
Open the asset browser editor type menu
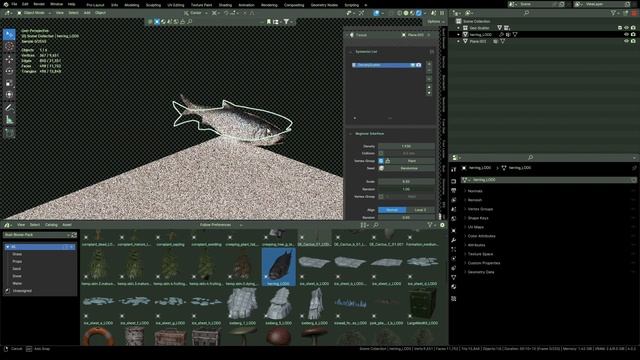(8, 225)
